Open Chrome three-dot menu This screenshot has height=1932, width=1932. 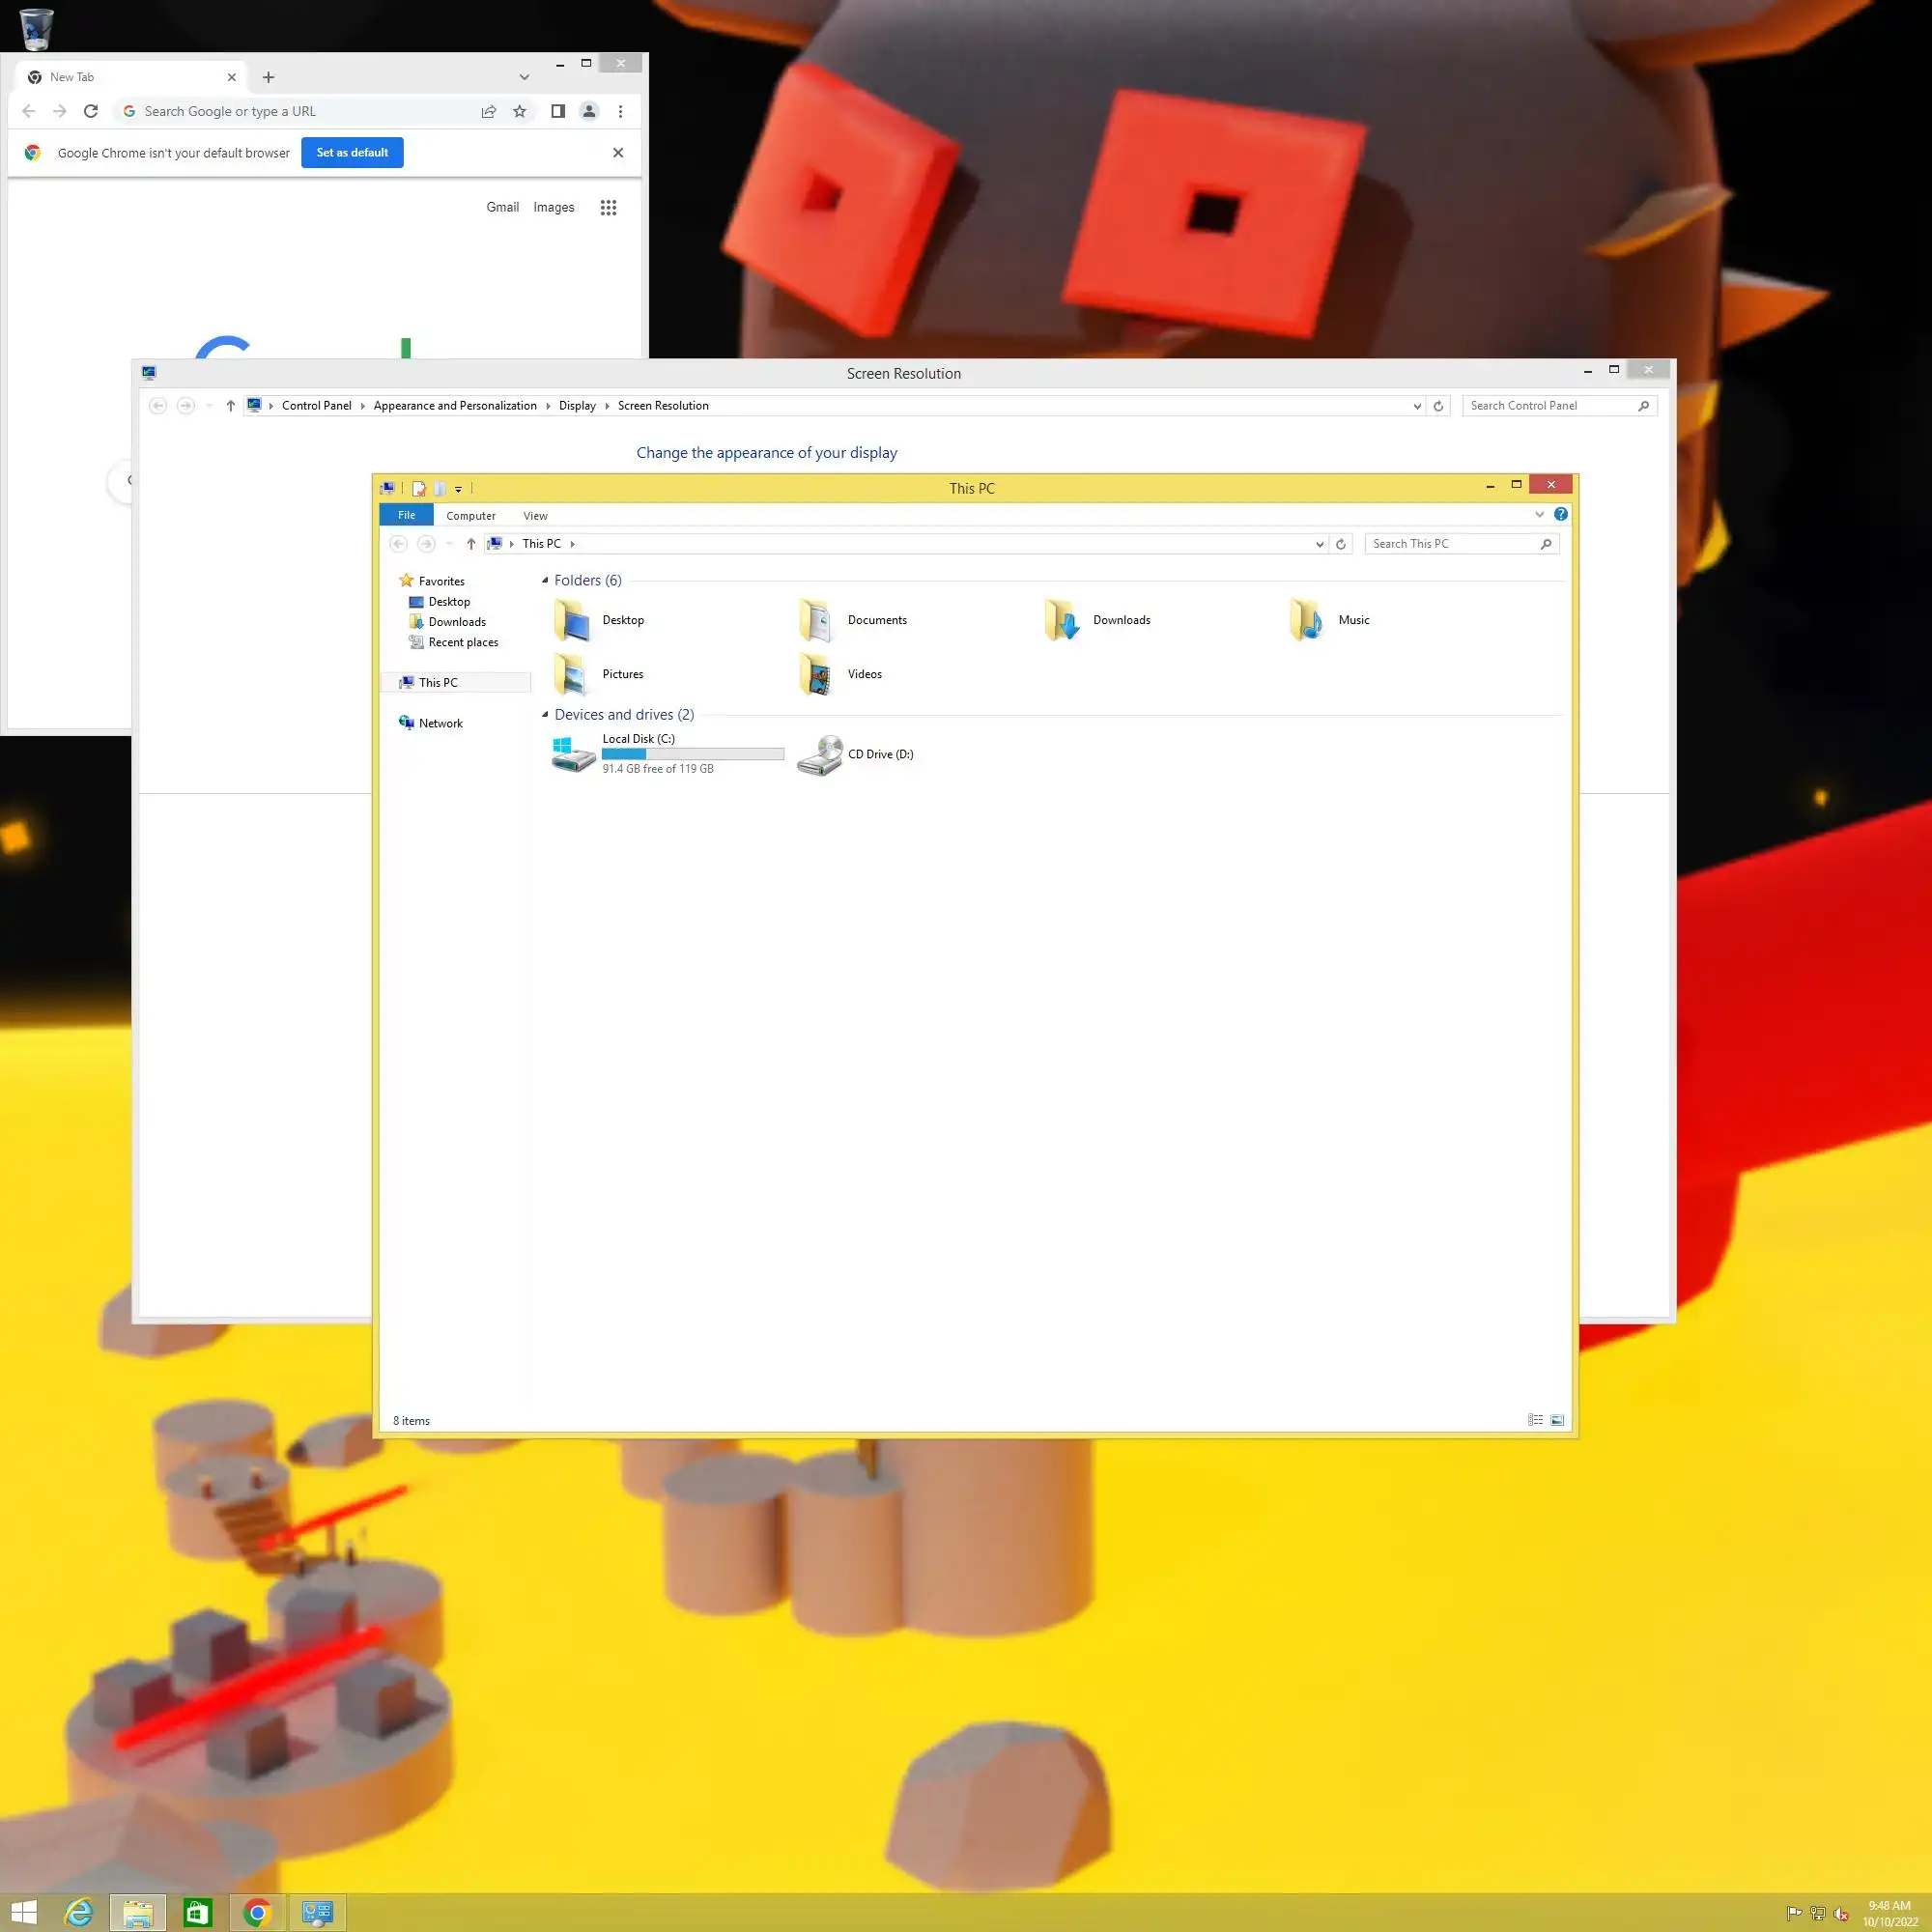click(620, 111)
